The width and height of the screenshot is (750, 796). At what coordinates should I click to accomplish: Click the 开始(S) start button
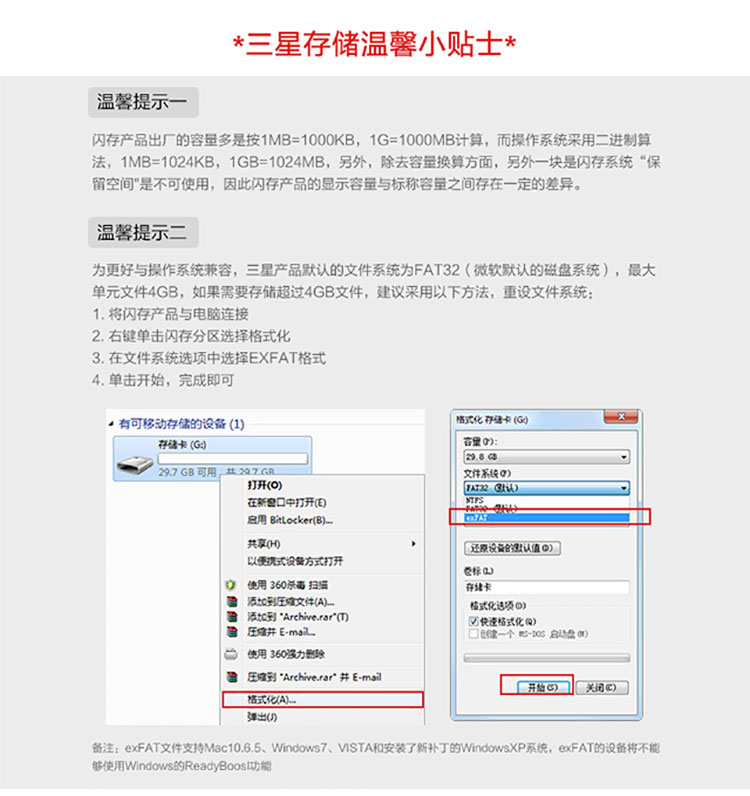[543, 687]
